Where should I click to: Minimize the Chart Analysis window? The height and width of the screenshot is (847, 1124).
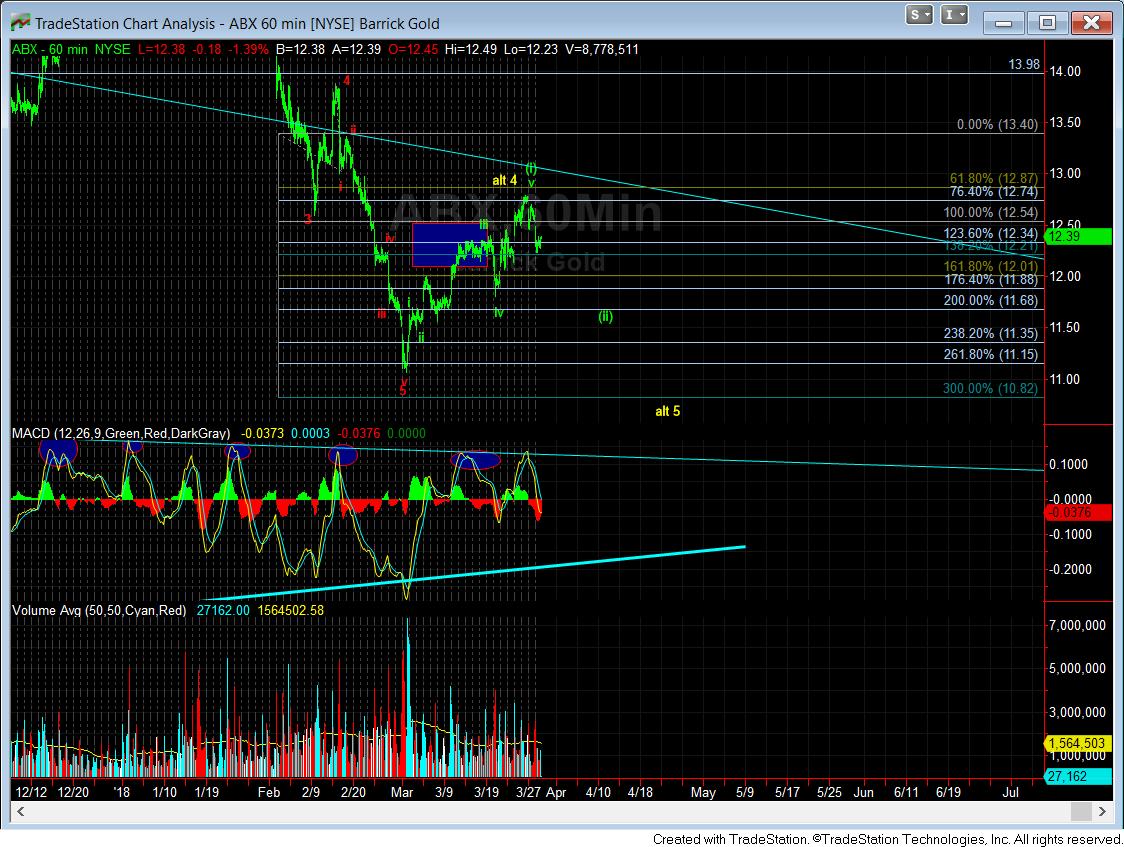[x=1004, y=23]
